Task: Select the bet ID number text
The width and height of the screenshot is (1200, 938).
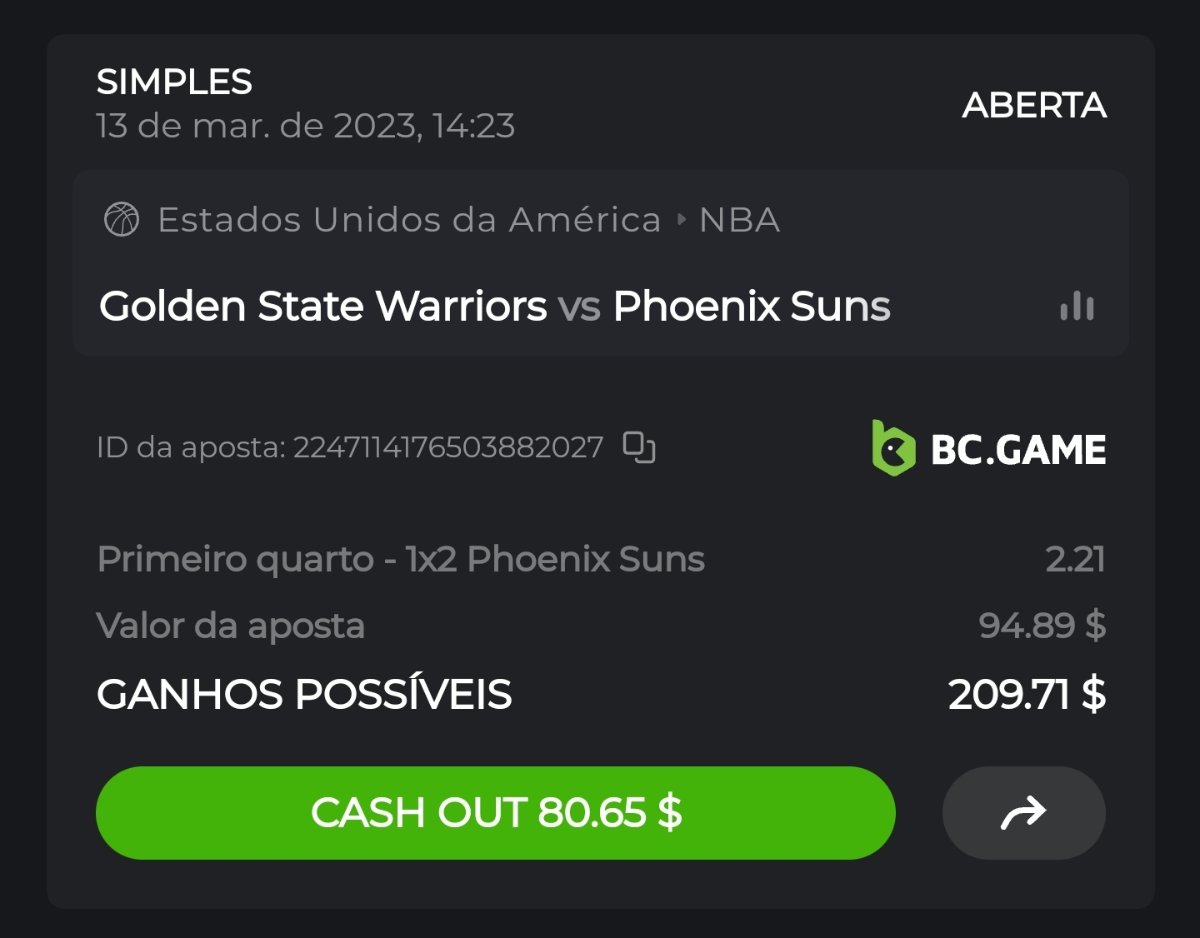Action: (448, 447)
